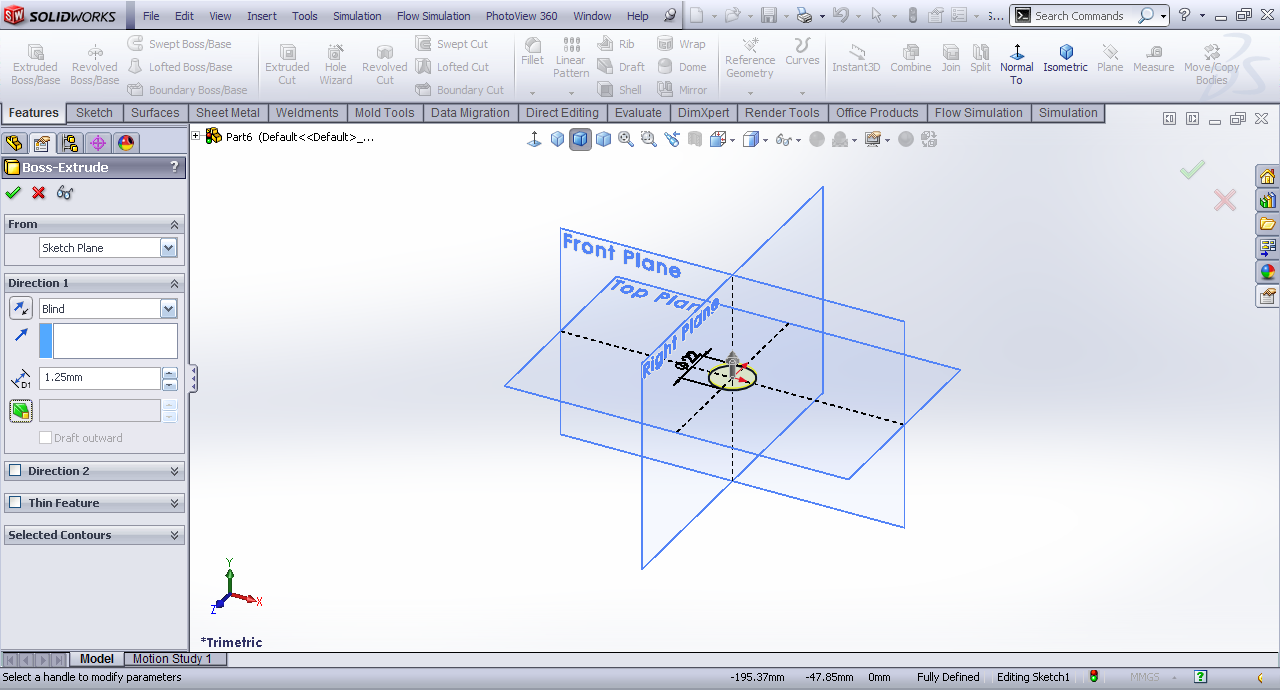Open the File menu
Viewport: 1280px width, 690px height.
151,16
